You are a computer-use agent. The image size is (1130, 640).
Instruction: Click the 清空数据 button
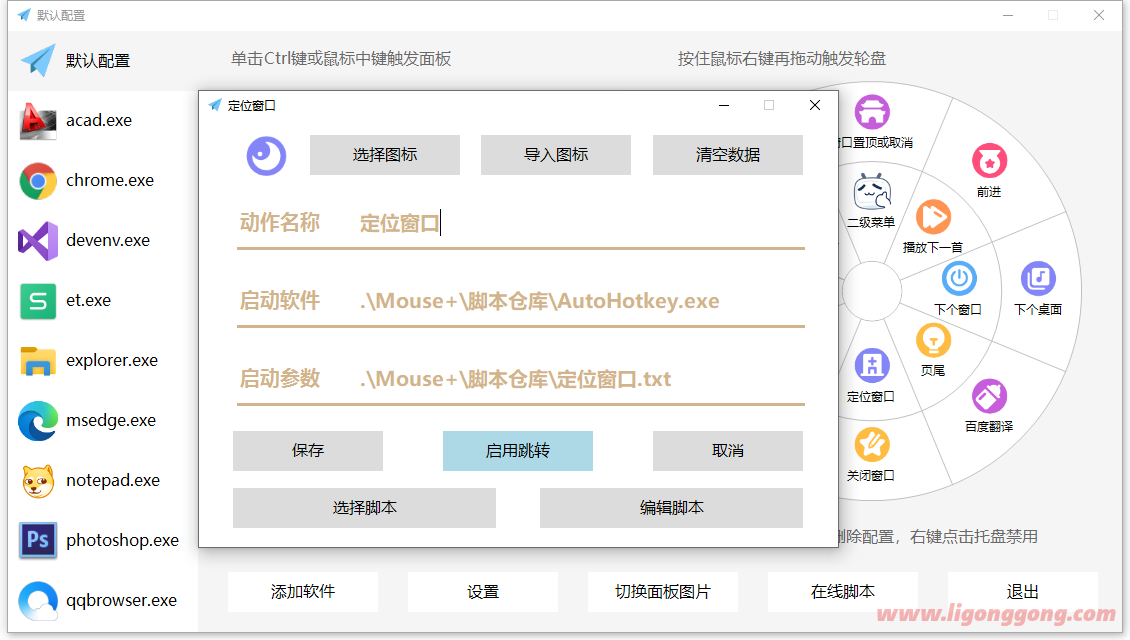728,155
